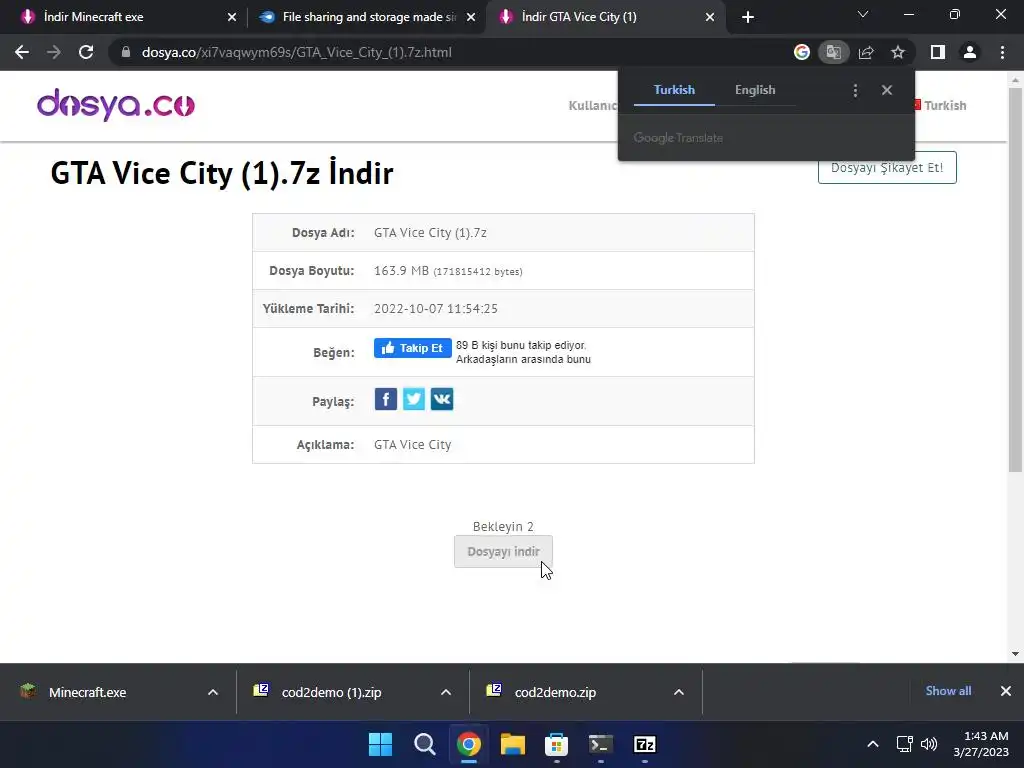
Task: Close the downloads bar
Action: point(1006,691)
